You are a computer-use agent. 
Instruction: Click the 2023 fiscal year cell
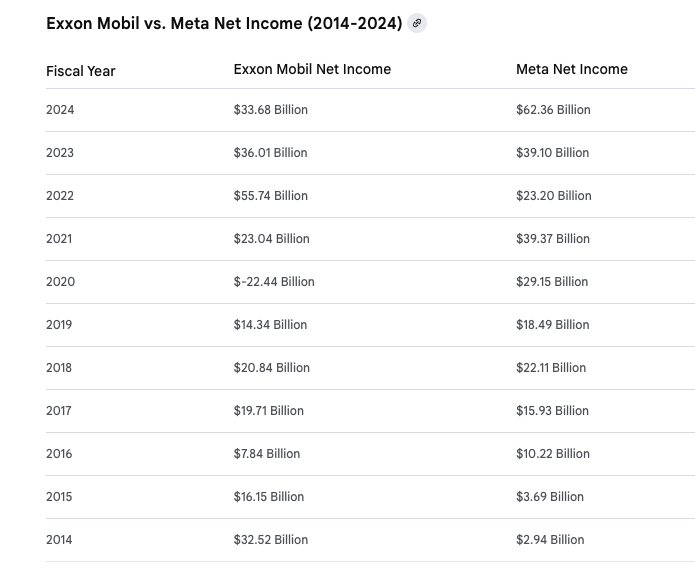pyautogui.click(x=60, y=153)
